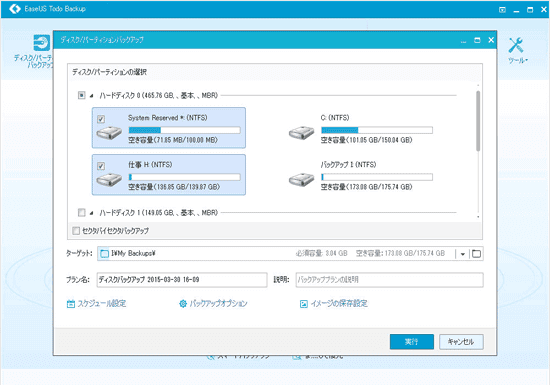Click 空き容量(101.05 GB/150.04 GB) text
The height and width of the screenshot is (385, 550).
(367, 140)
